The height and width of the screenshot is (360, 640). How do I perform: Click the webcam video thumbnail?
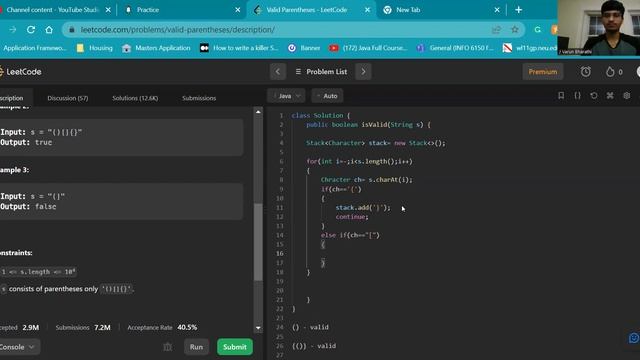point(599,28)
